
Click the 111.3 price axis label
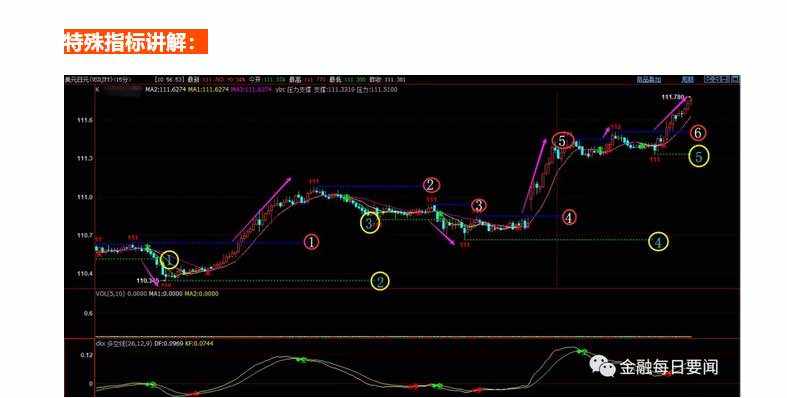click(85, 159)
